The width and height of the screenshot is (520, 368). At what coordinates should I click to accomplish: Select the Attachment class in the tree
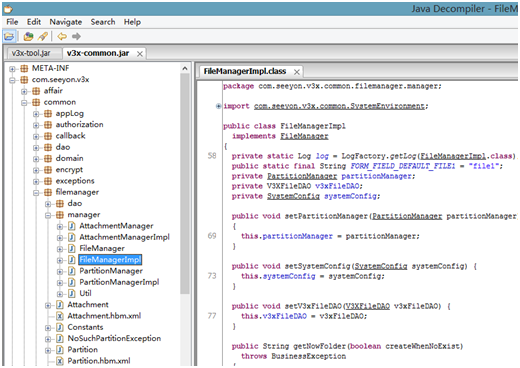click(88, 305)
